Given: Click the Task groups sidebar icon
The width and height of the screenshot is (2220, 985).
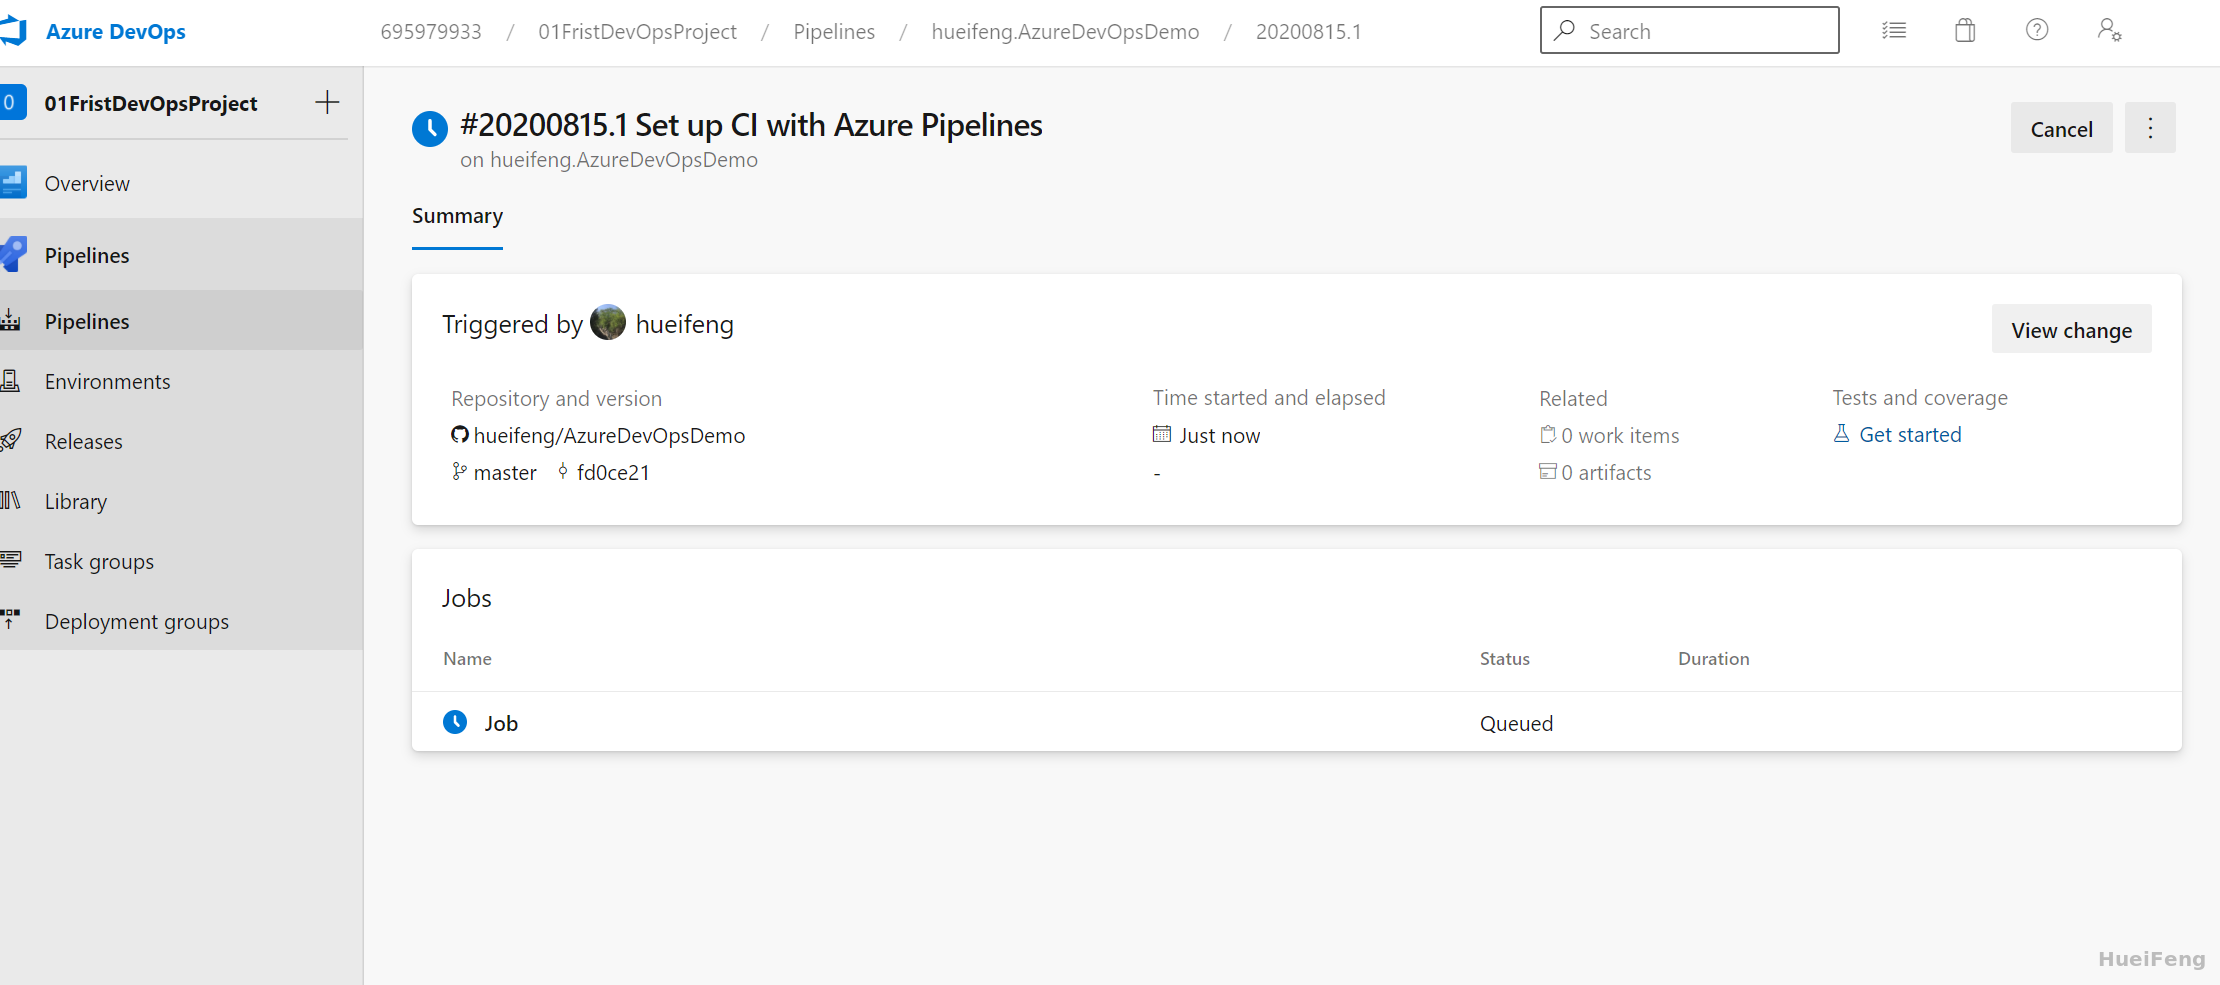Looking at the screenshot, I should pos(11,560).
